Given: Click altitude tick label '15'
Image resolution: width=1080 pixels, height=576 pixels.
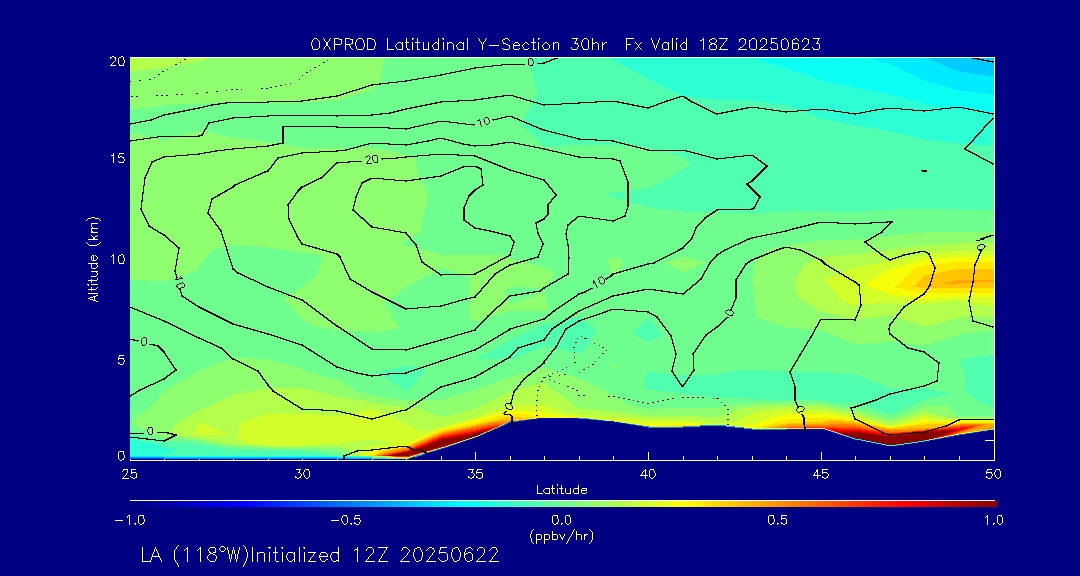Looking at the screenshot, I should pos(117,158).
